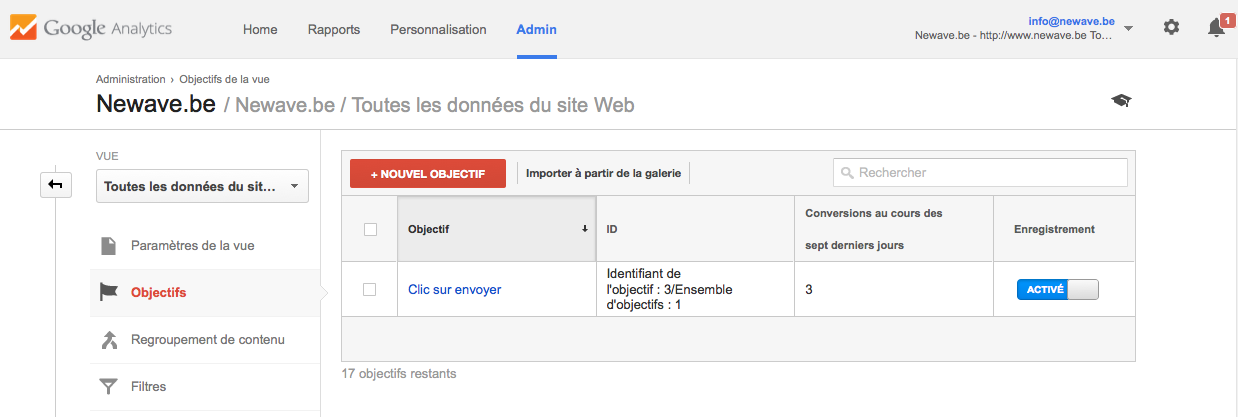Sort by the Objectif column header

[497, 229]
